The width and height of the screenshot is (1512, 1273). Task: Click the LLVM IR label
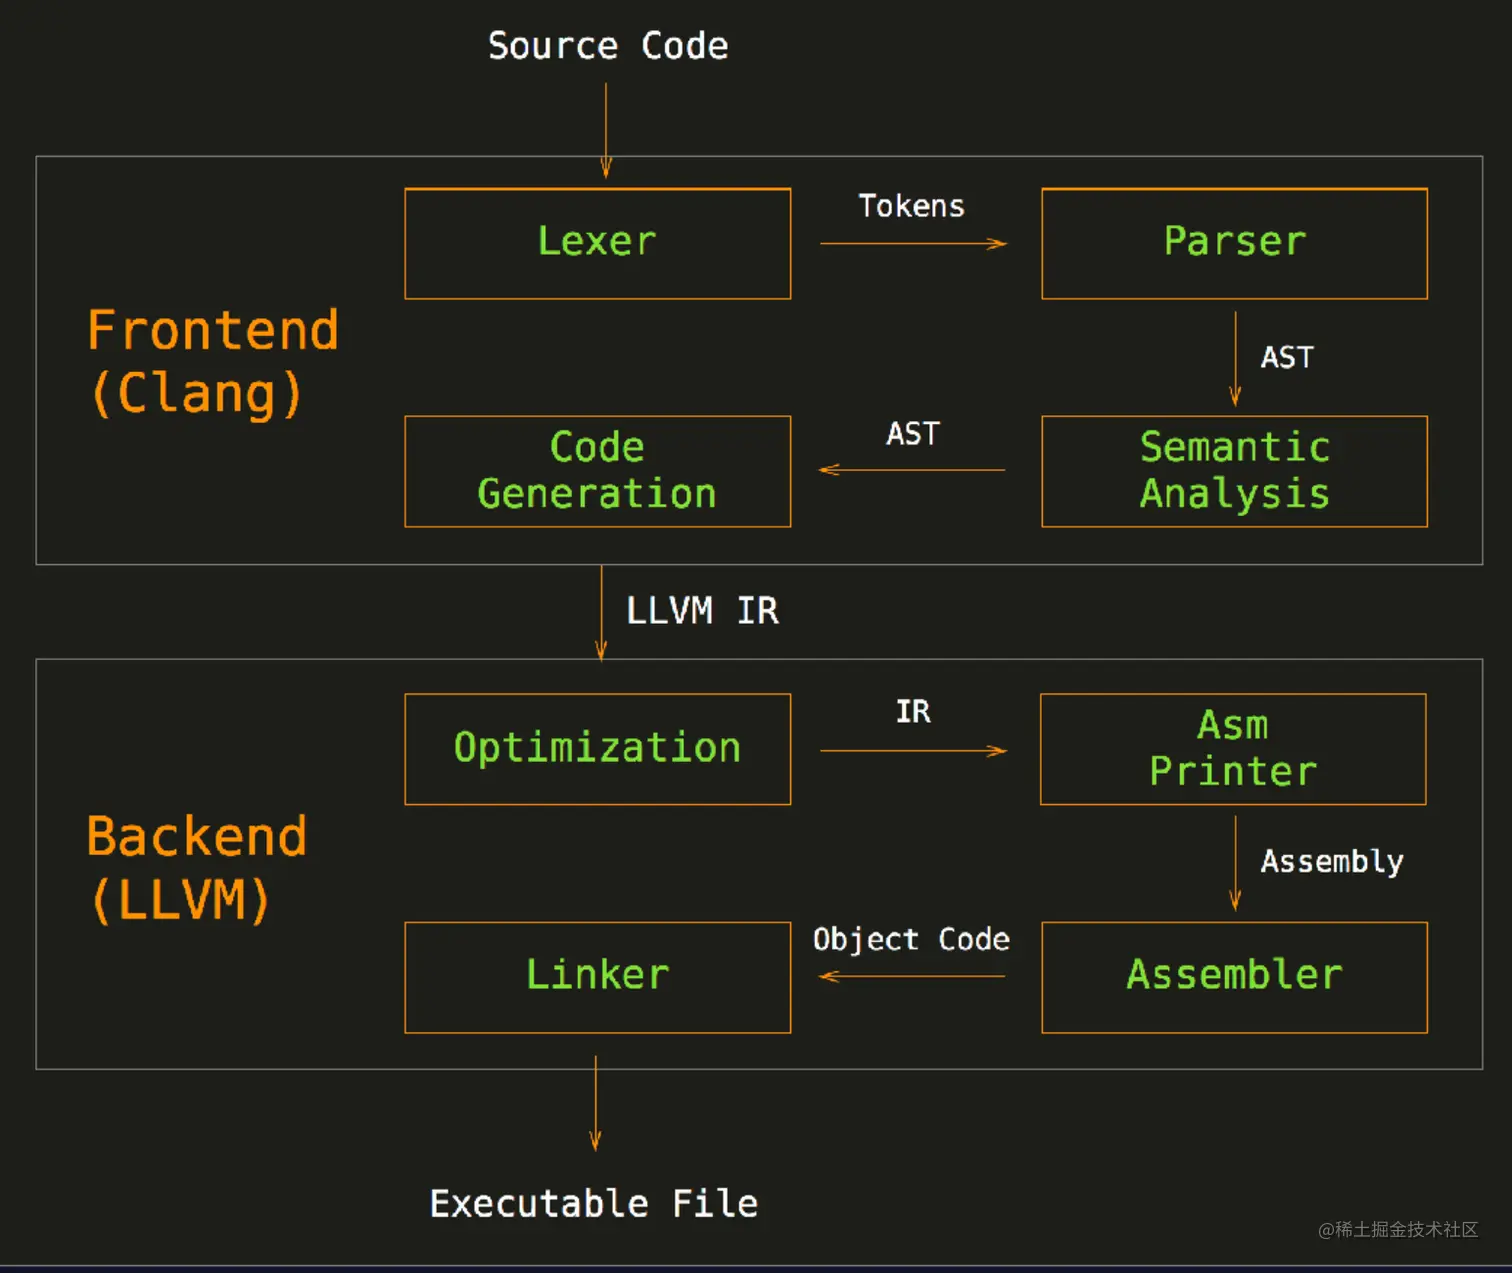pyautogui.click(x=702, y=611)
